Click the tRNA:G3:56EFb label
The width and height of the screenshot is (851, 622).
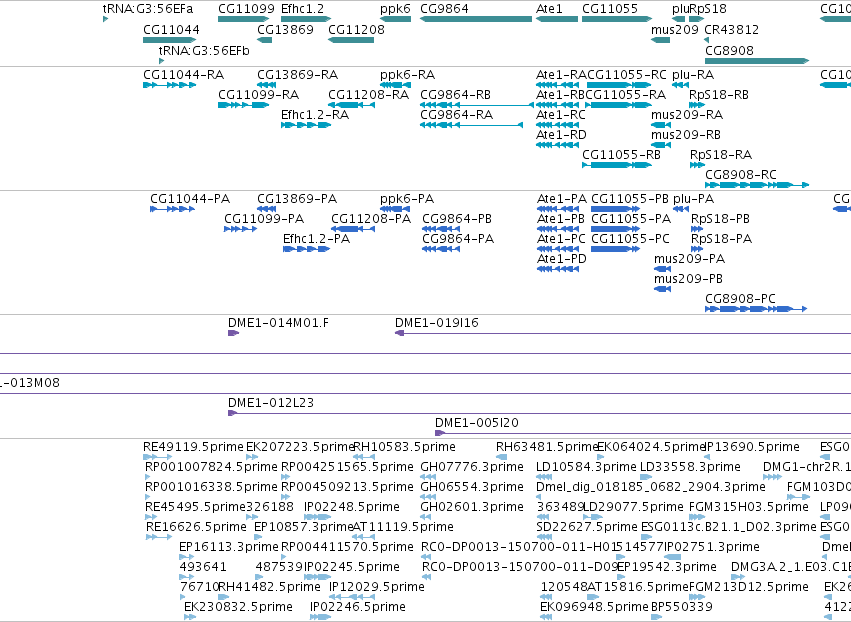point(204,50)
